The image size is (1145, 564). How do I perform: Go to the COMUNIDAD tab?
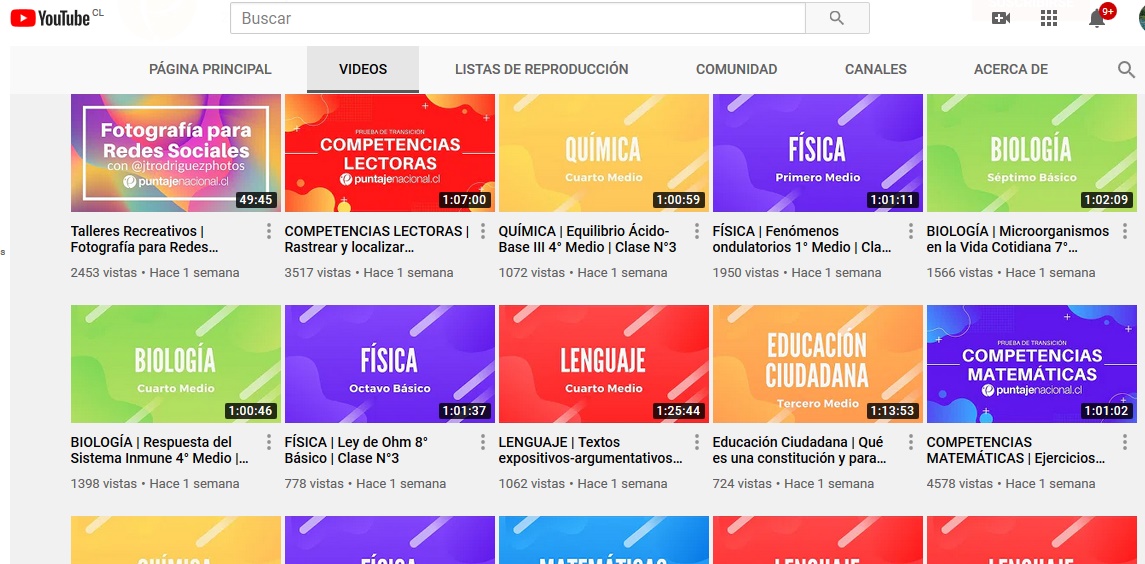pos(736,70)
